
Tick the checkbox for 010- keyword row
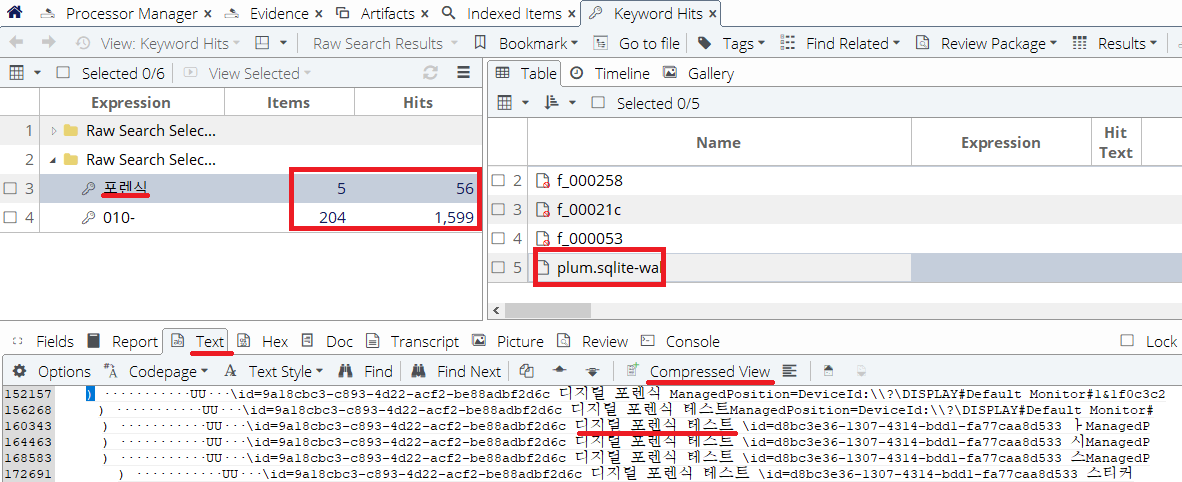click(10, 217)
